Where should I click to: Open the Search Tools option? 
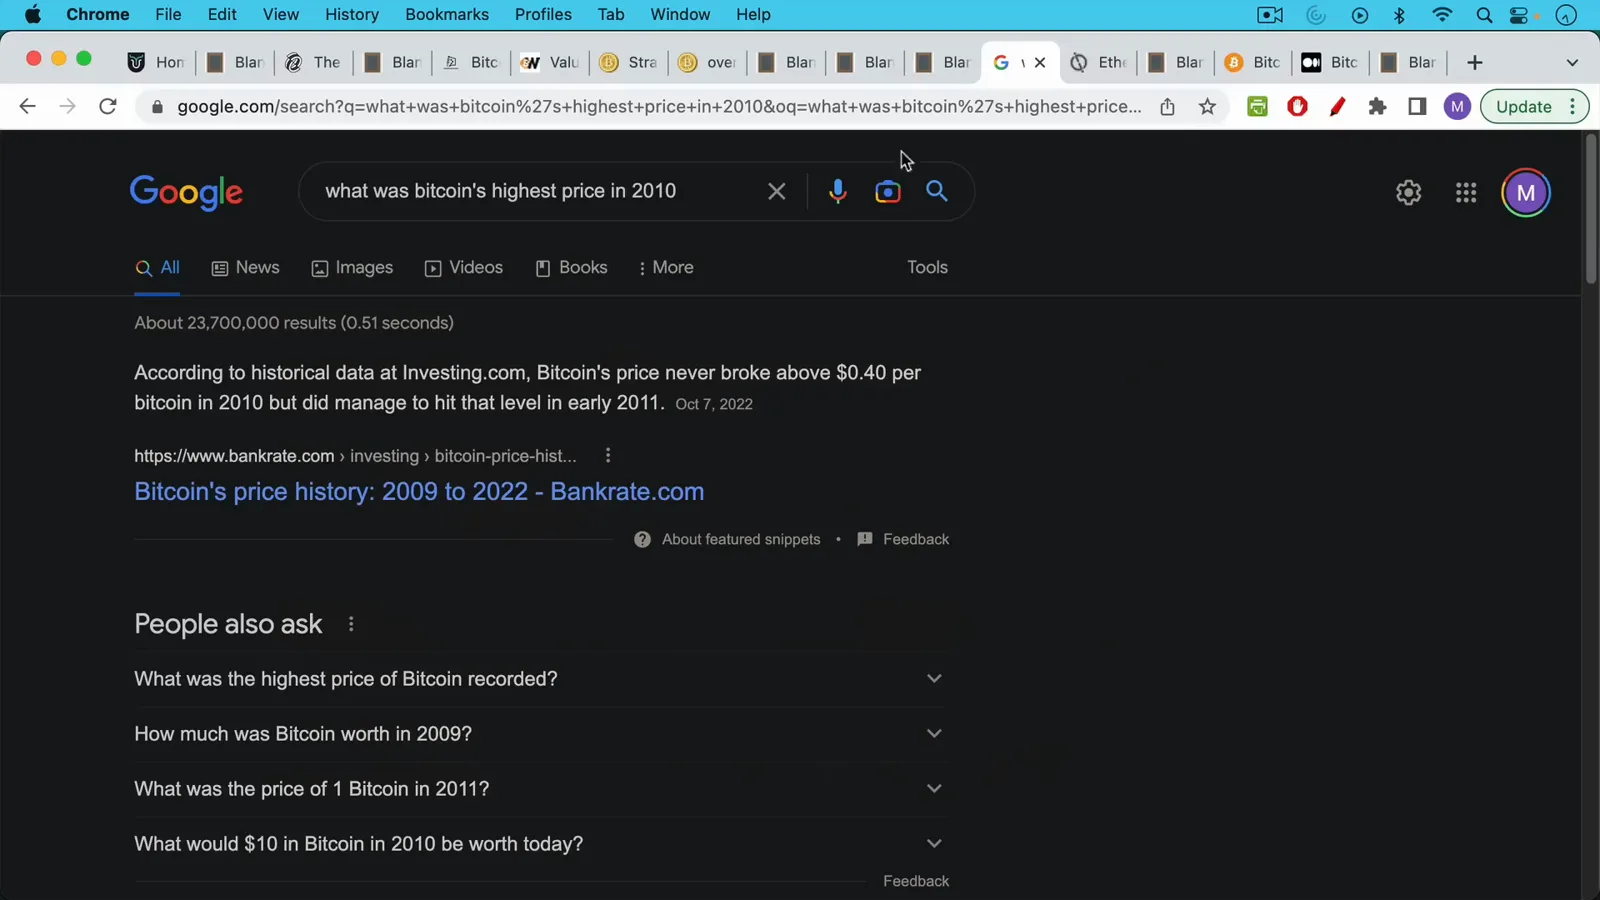927,267
